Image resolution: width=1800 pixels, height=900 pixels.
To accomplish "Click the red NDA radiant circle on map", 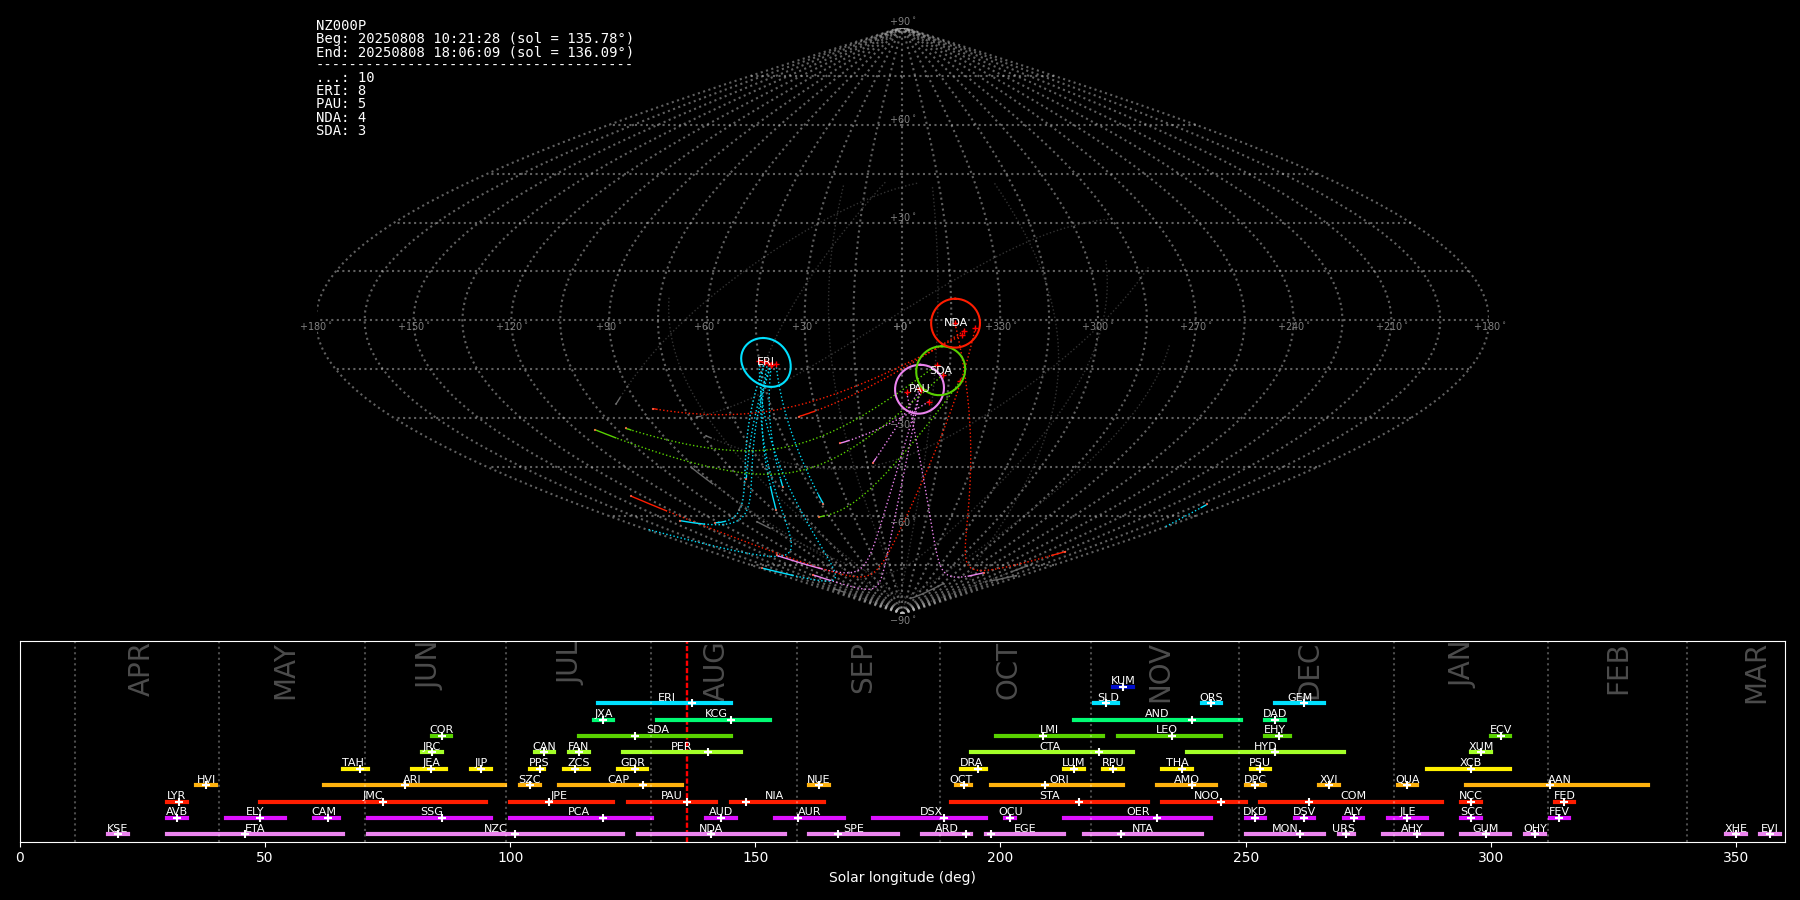I will click(956, 323).
